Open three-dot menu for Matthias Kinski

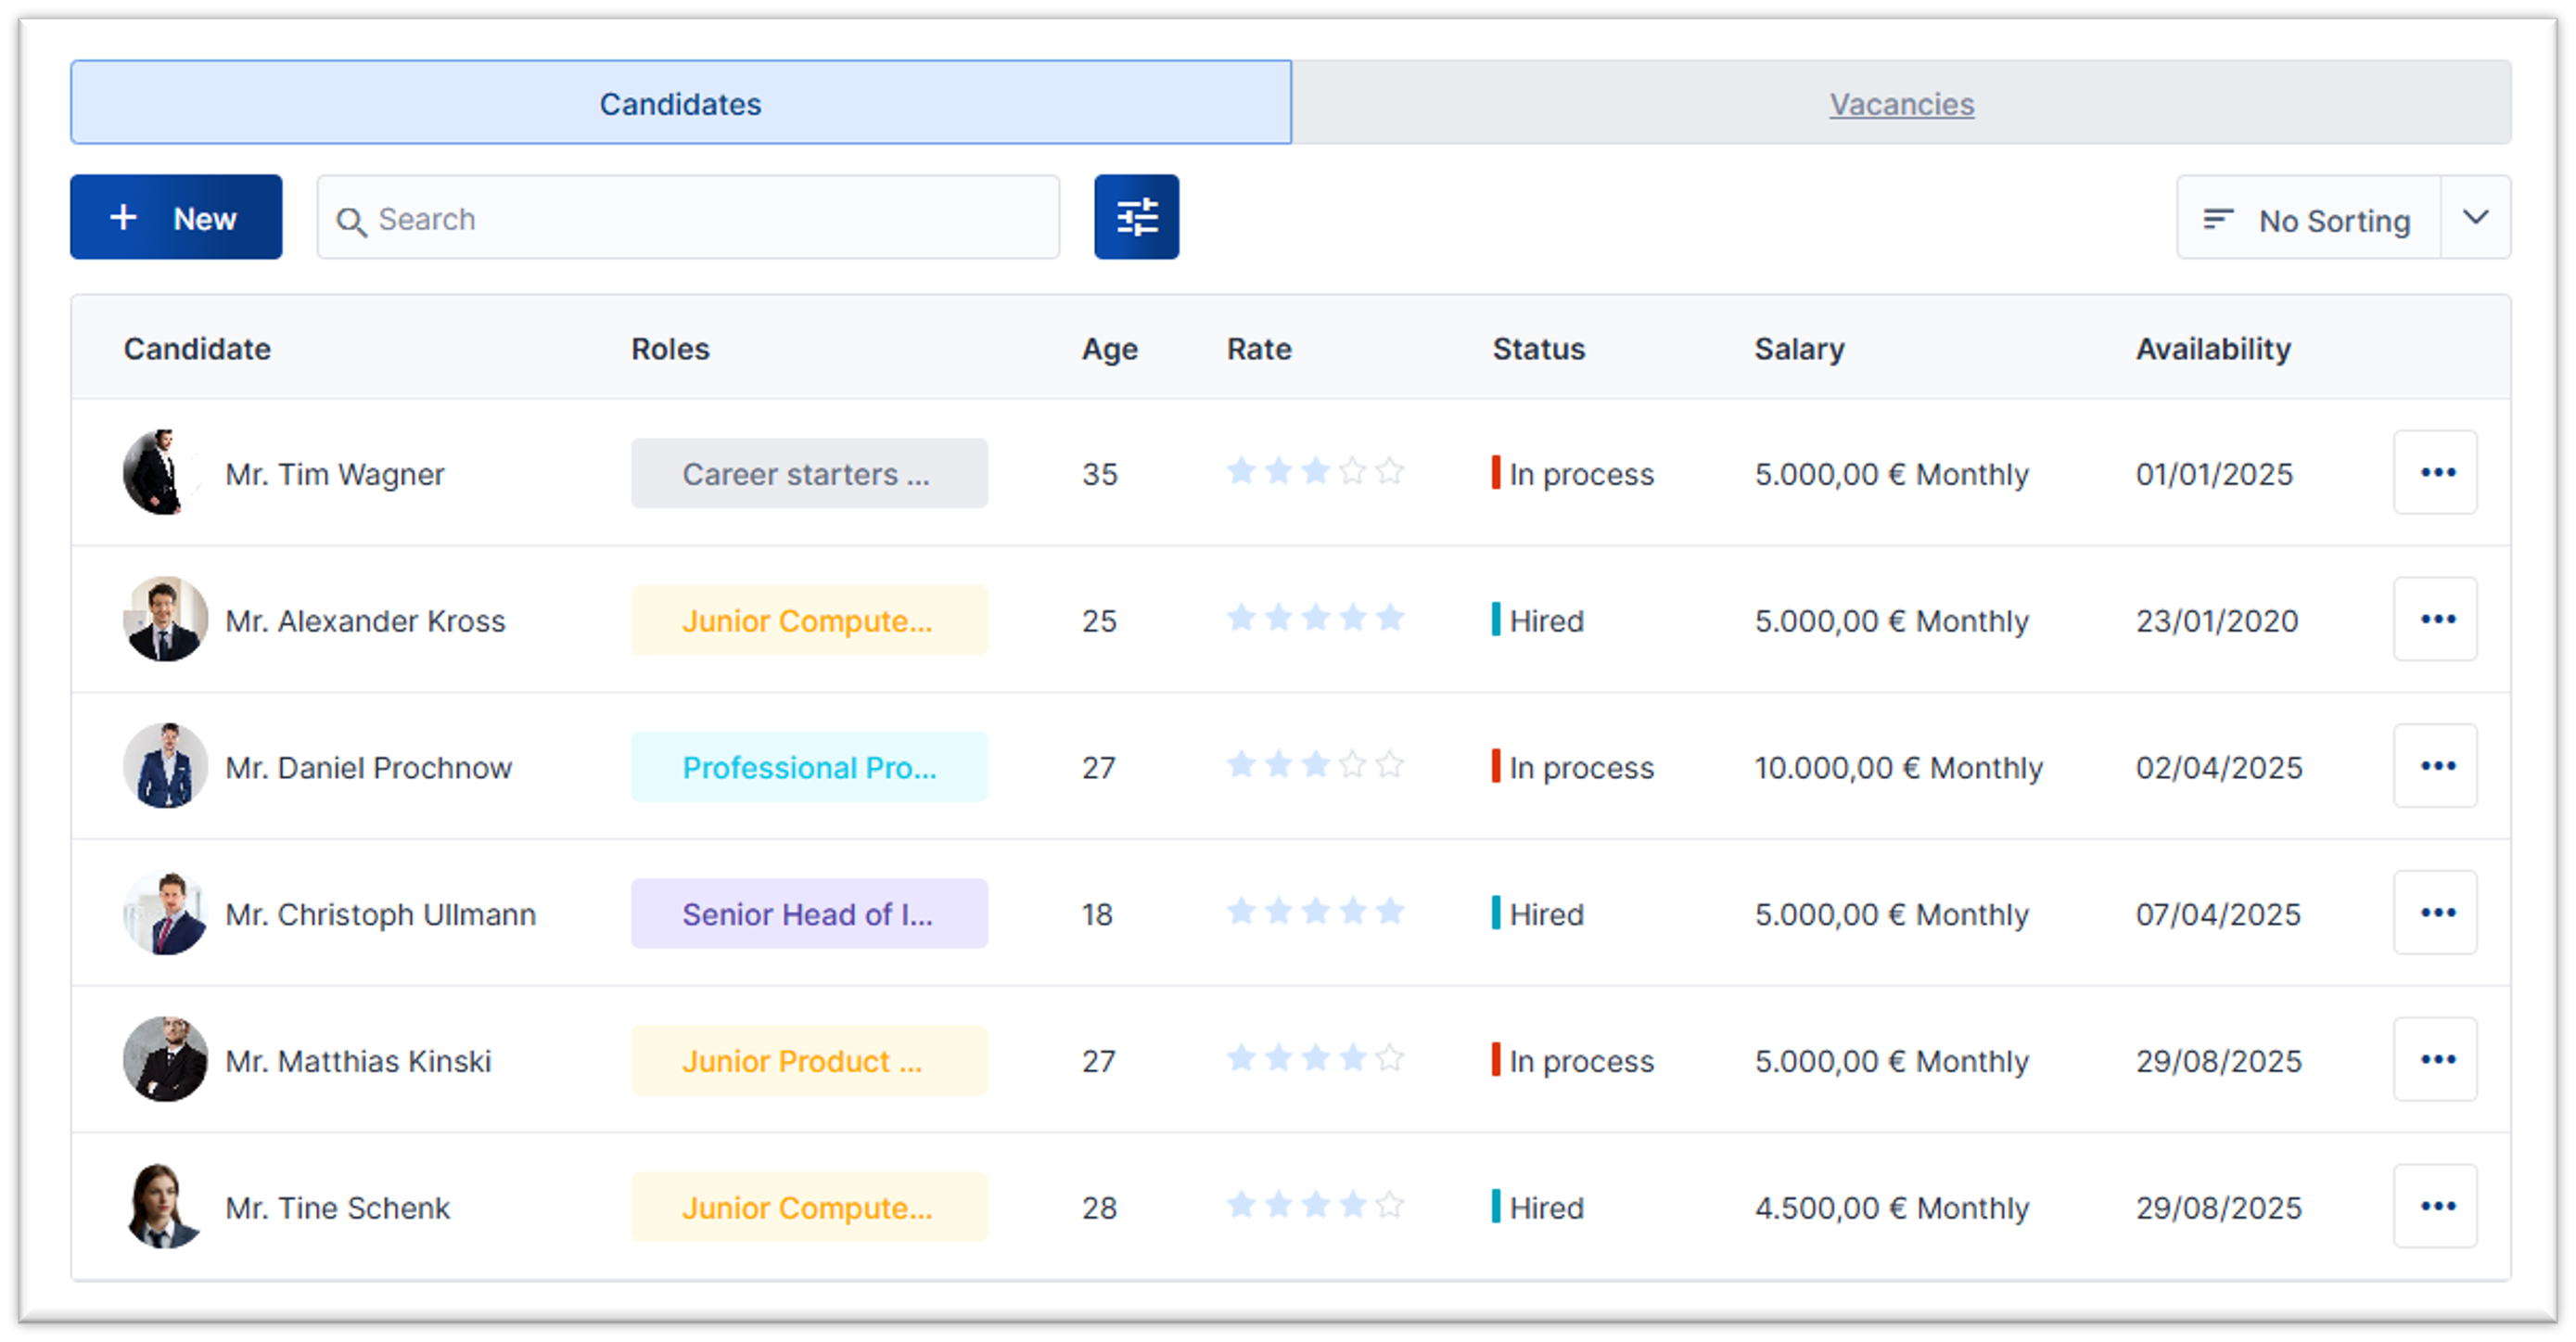click(x=2434, y=1059)
